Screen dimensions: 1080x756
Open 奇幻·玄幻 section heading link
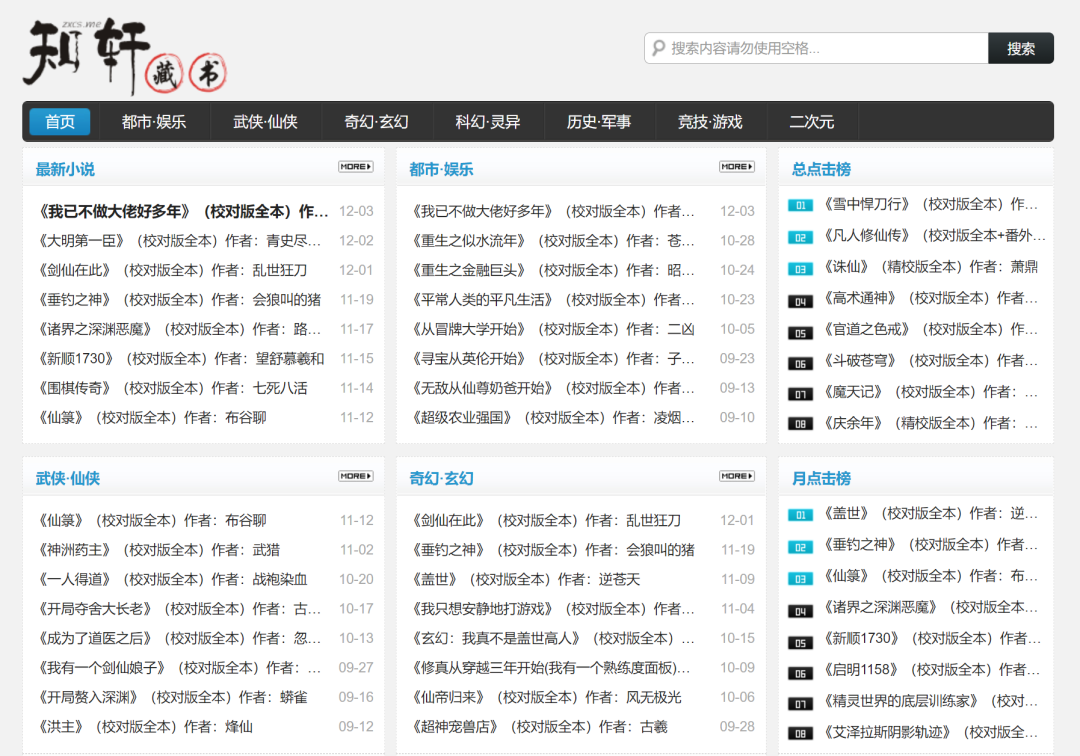442,479
